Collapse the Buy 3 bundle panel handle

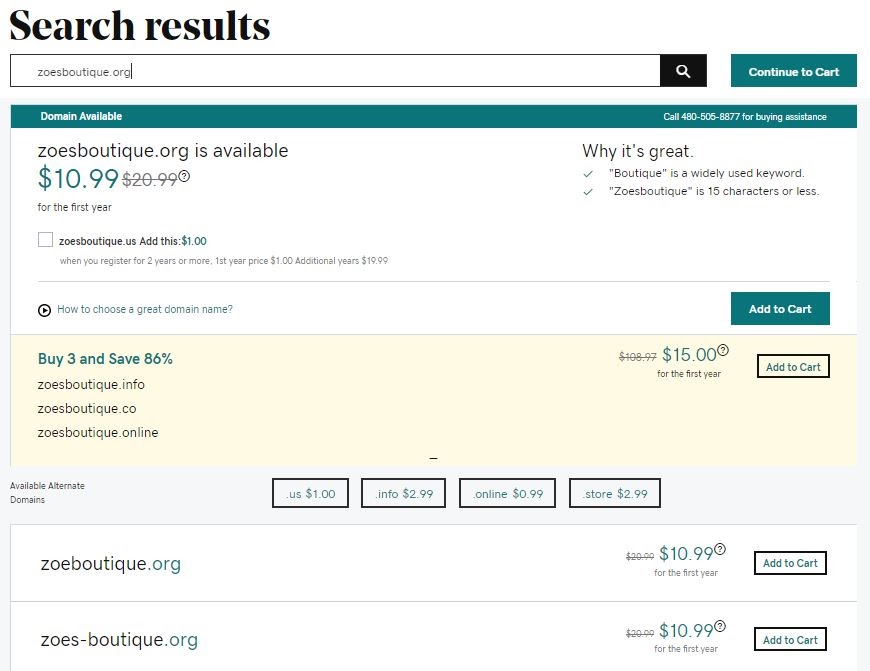pos(434,458)
